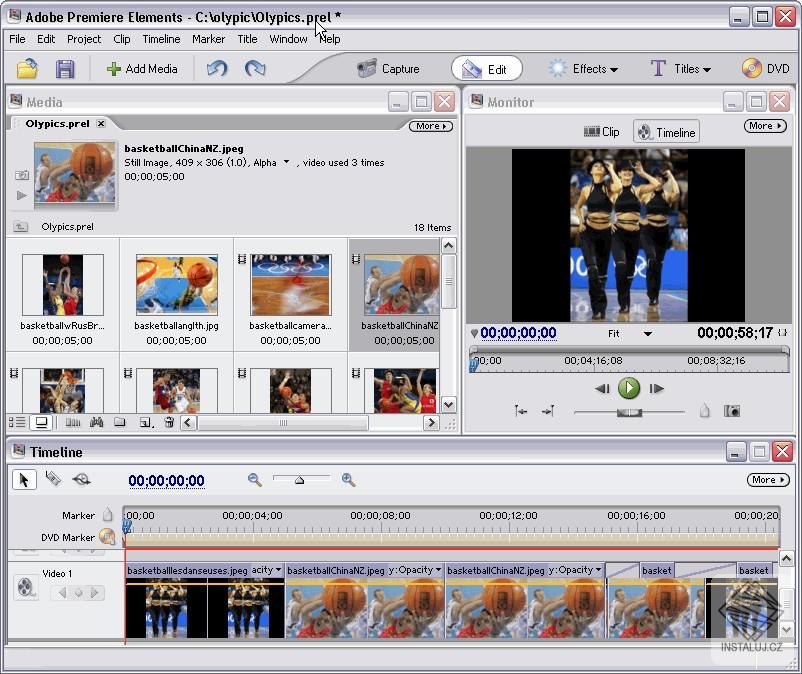Open the Effects dropdown in the shortcuts bar

(x=584, y=68)
